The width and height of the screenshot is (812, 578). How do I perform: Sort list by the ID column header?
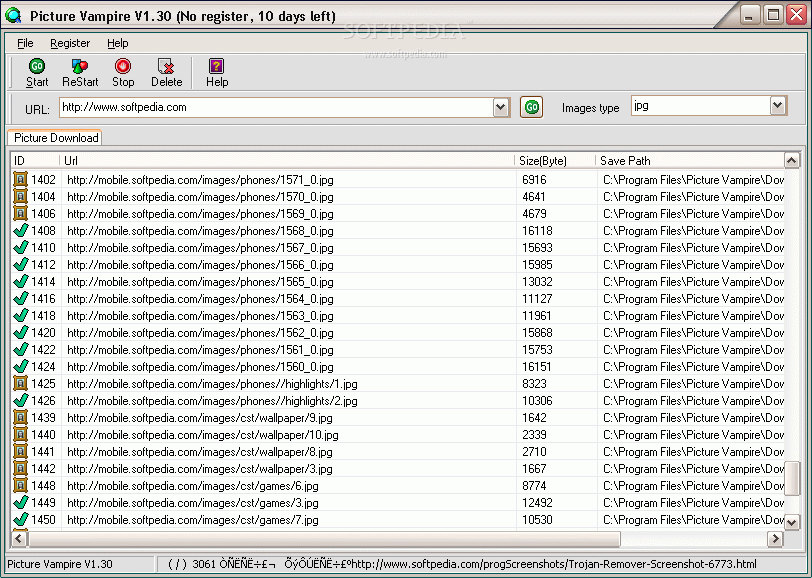pos(35,161)
